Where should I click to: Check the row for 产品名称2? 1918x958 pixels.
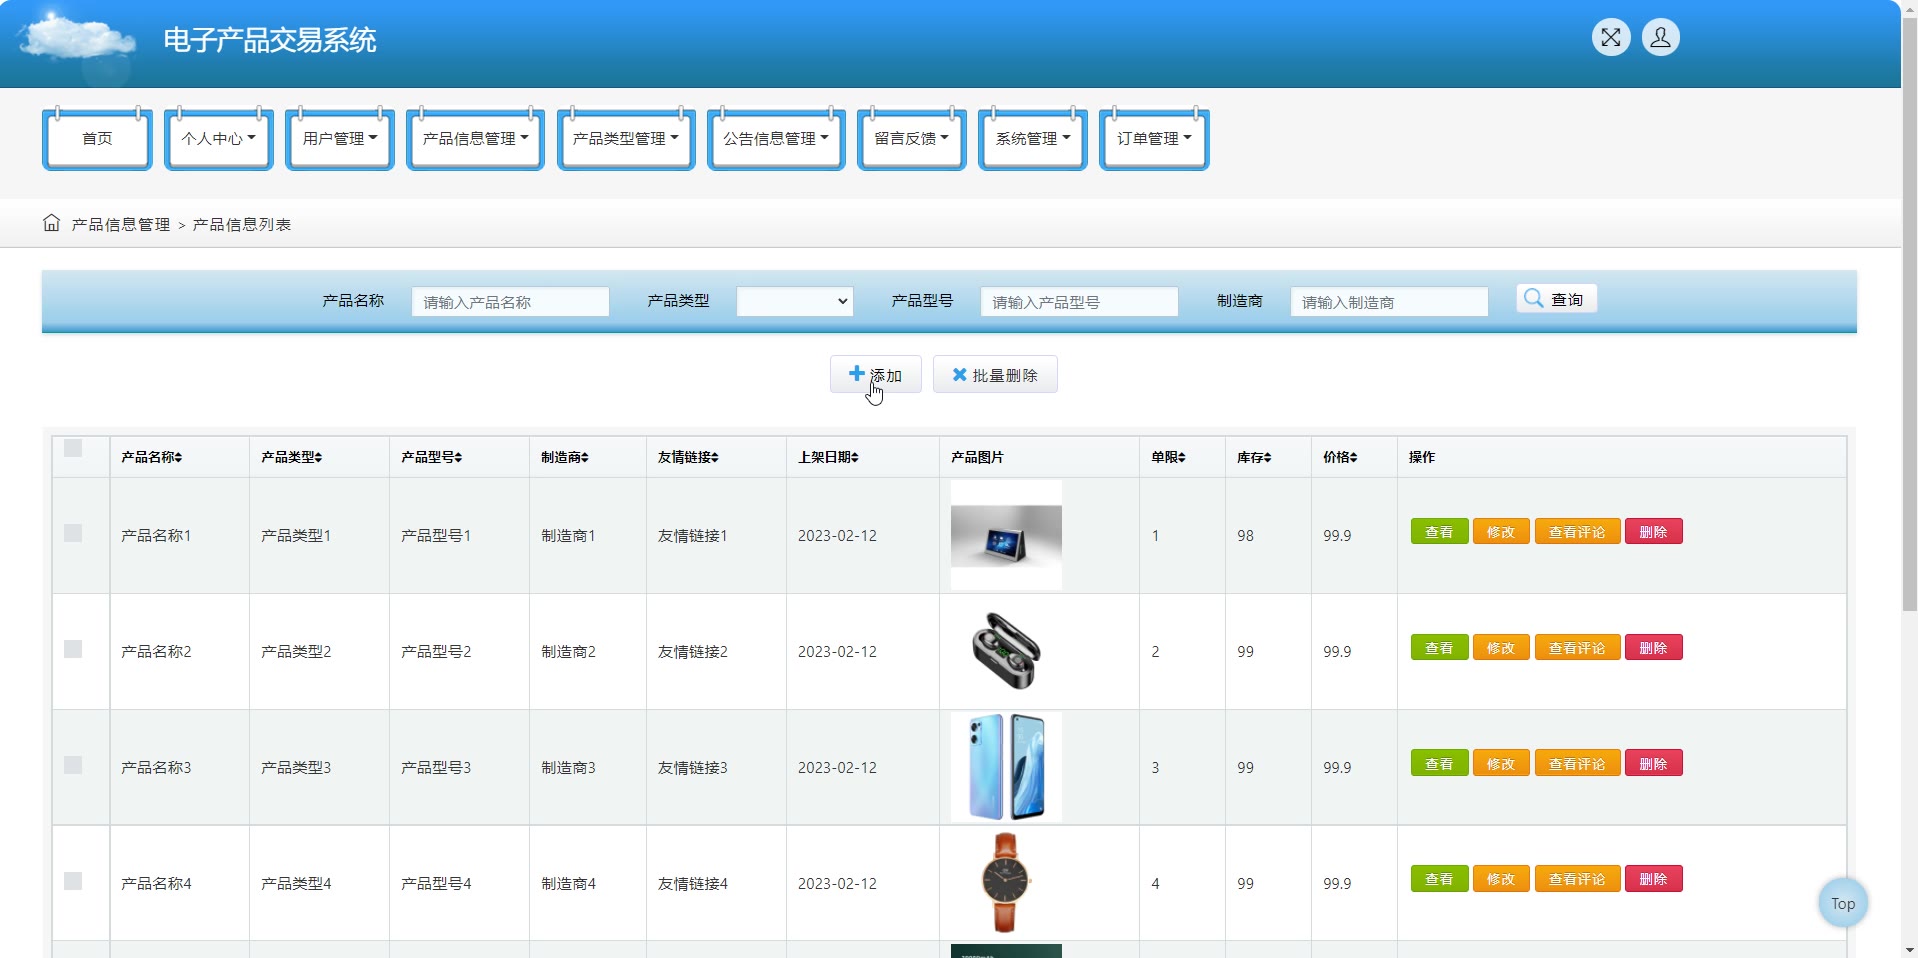(73, 649)
